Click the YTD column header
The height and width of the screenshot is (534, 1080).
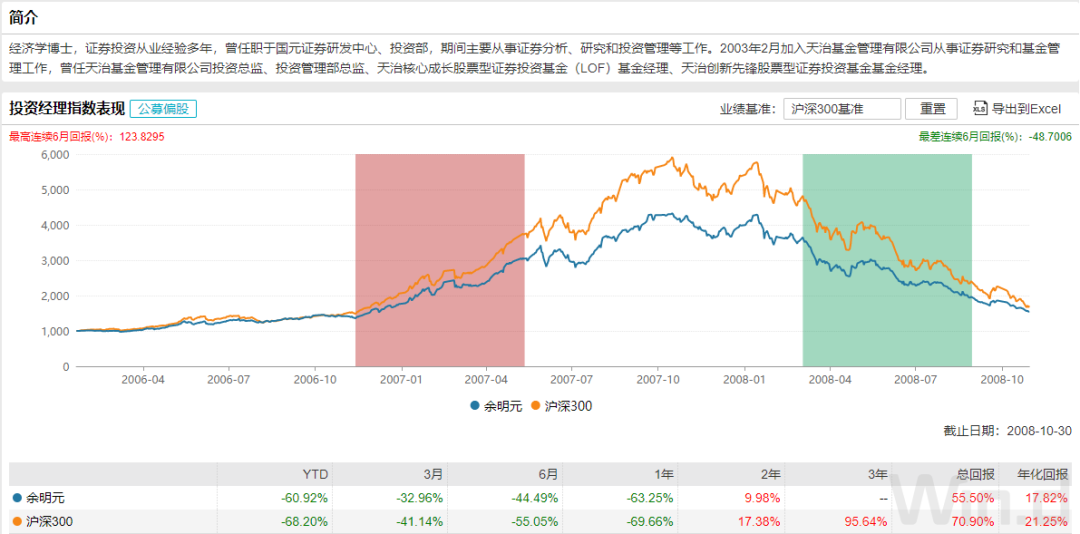pos(315,473)
